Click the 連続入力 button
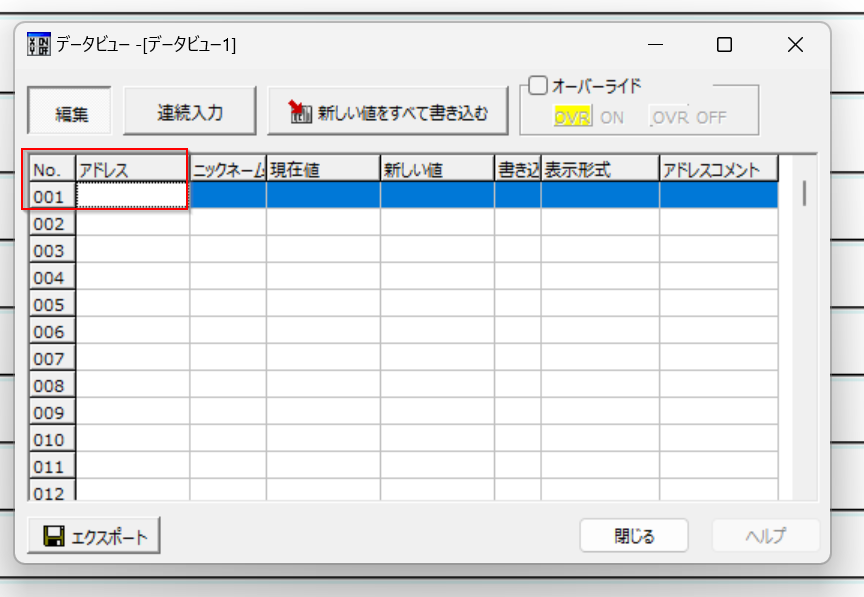Screen dimensions: 864x597 [190, 111]
